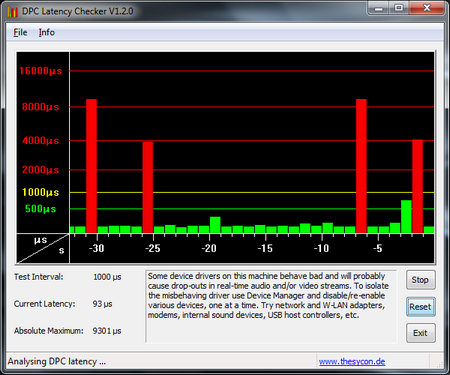Click the Analysing DPC latency status text

(57, 362)
